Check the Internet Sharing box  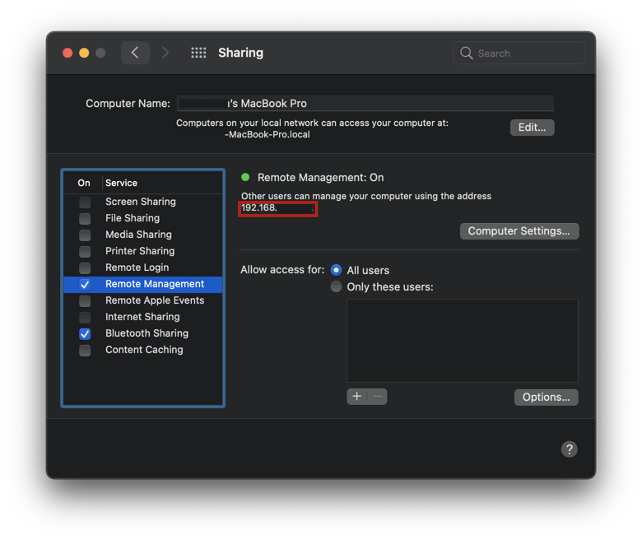click(x=85, y=317)
